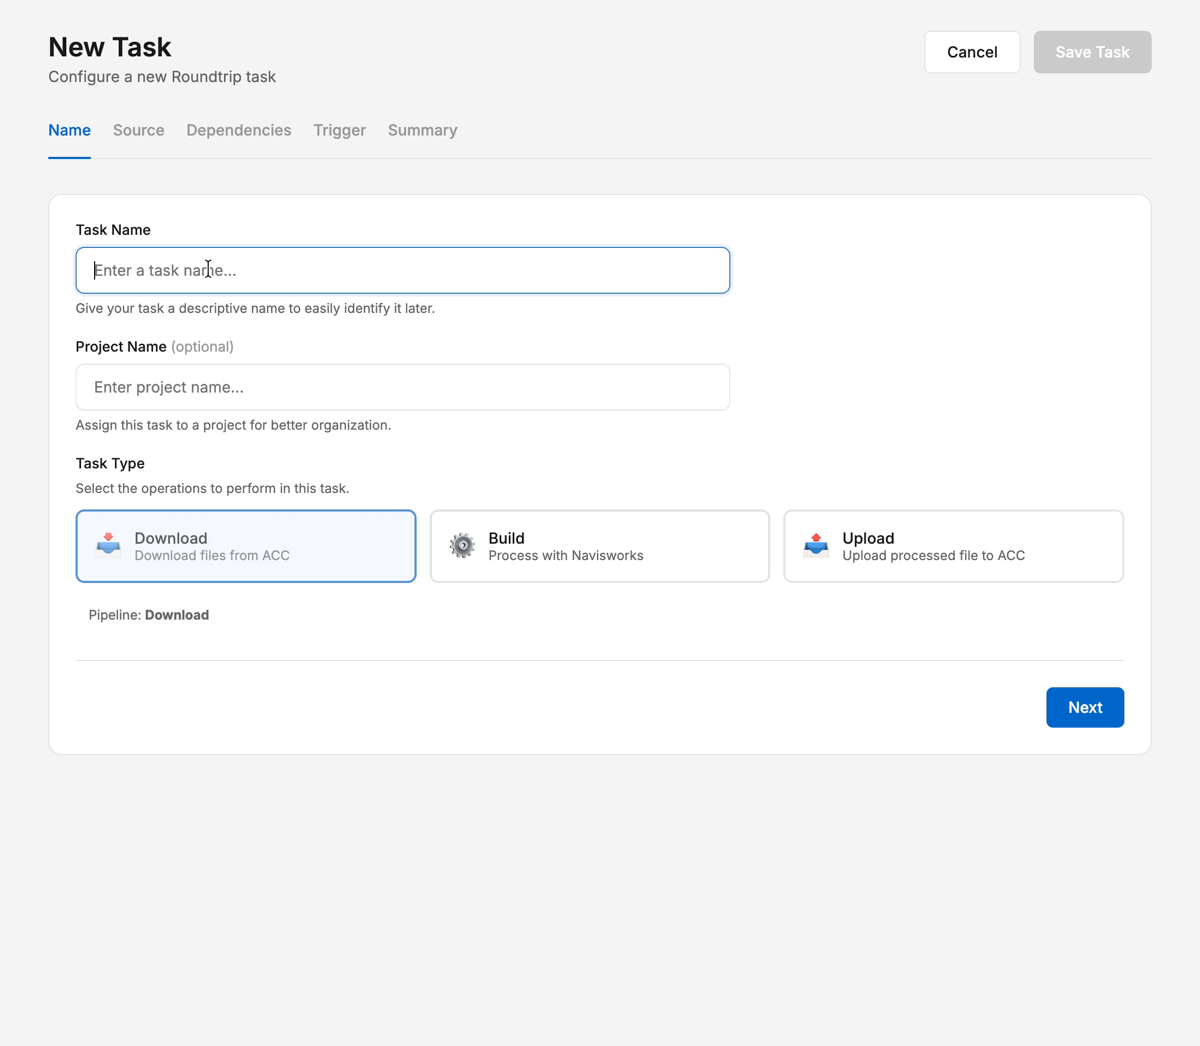The height and width of the screenshot is (1046, 1200).
Task: Click the Build gear icon
Action: coord(462,545)
